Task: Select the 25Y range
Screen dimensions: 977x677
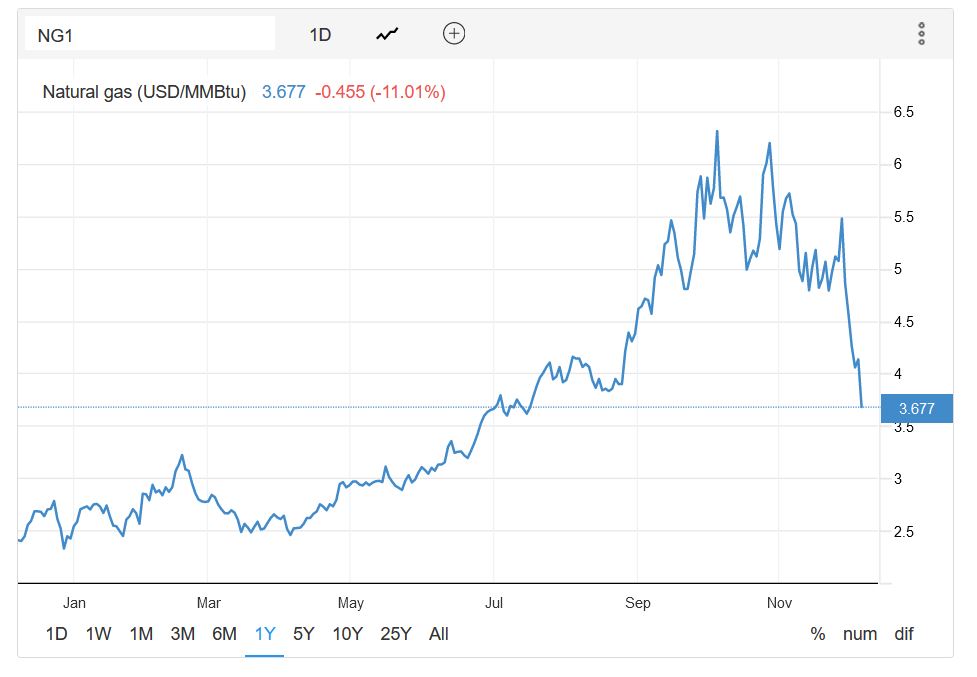Action: click(x=395, y=634)
